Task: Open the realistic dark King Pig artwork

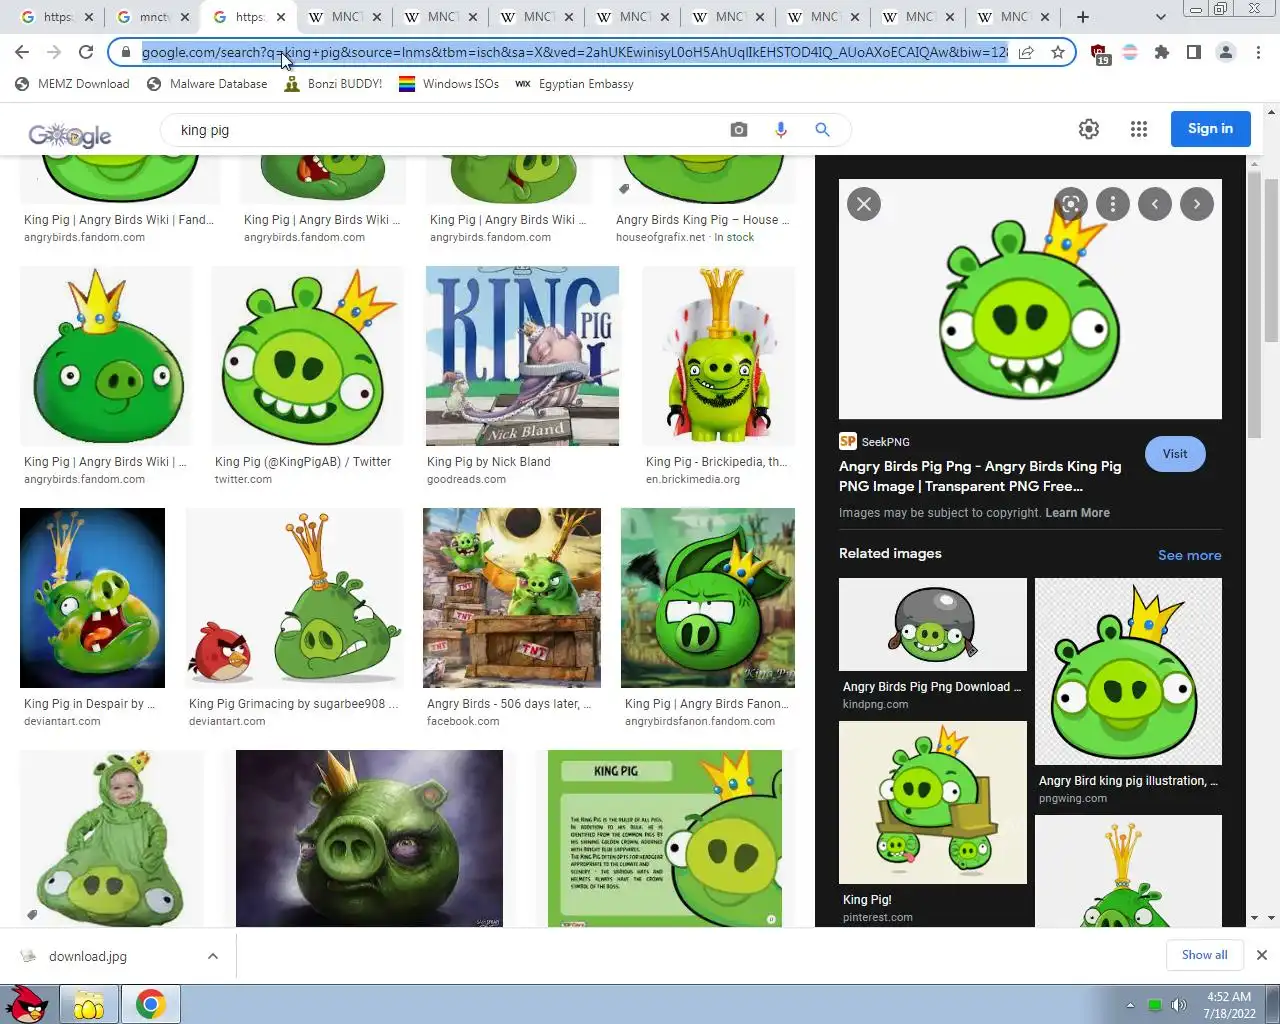Action: 369,838
